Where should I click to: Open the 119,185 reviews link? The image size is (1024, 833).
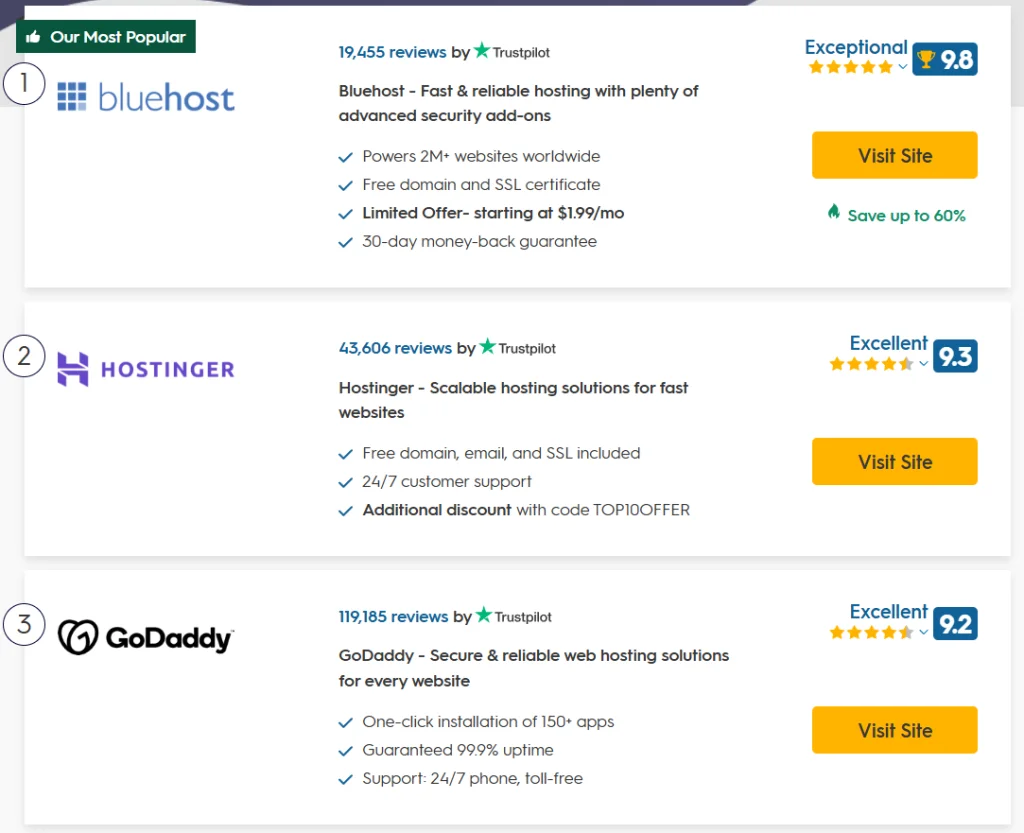pos(393,616)
